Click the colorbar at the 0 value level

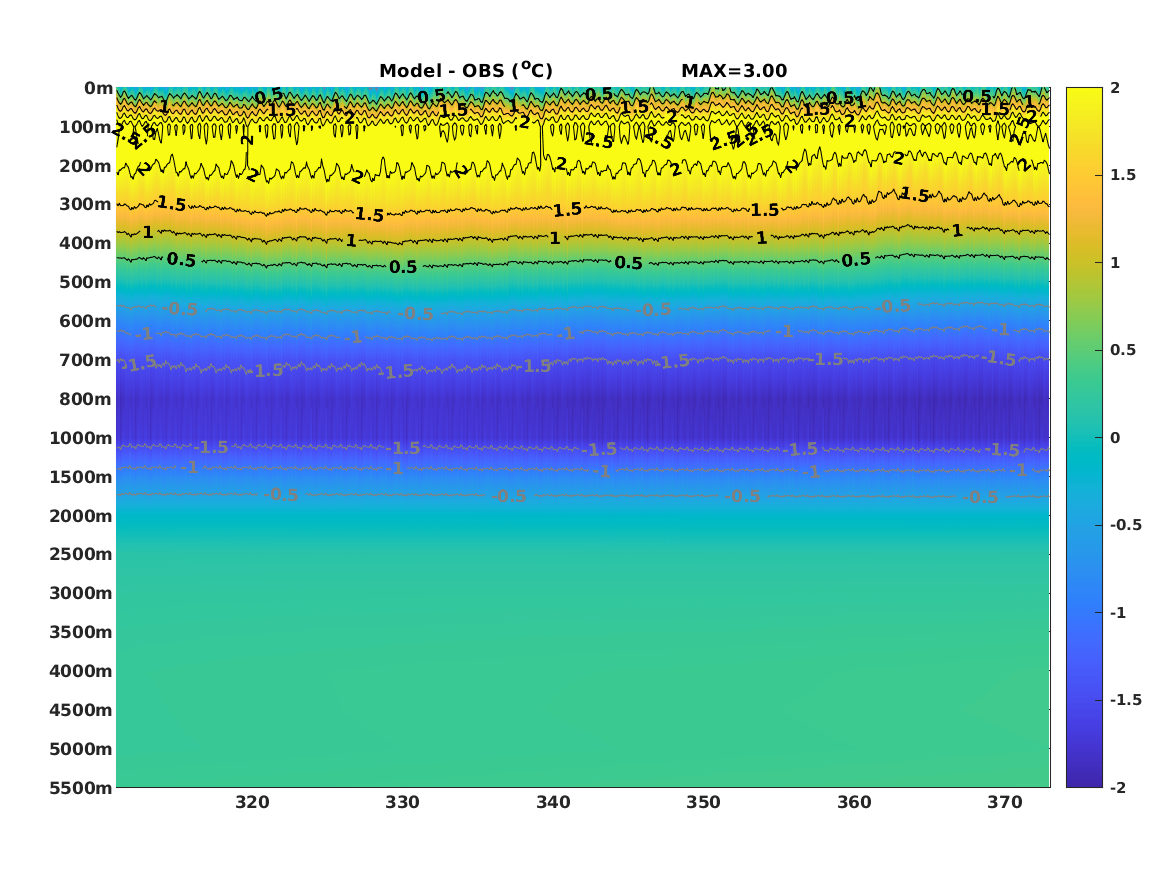click(x=1084, y=438)
